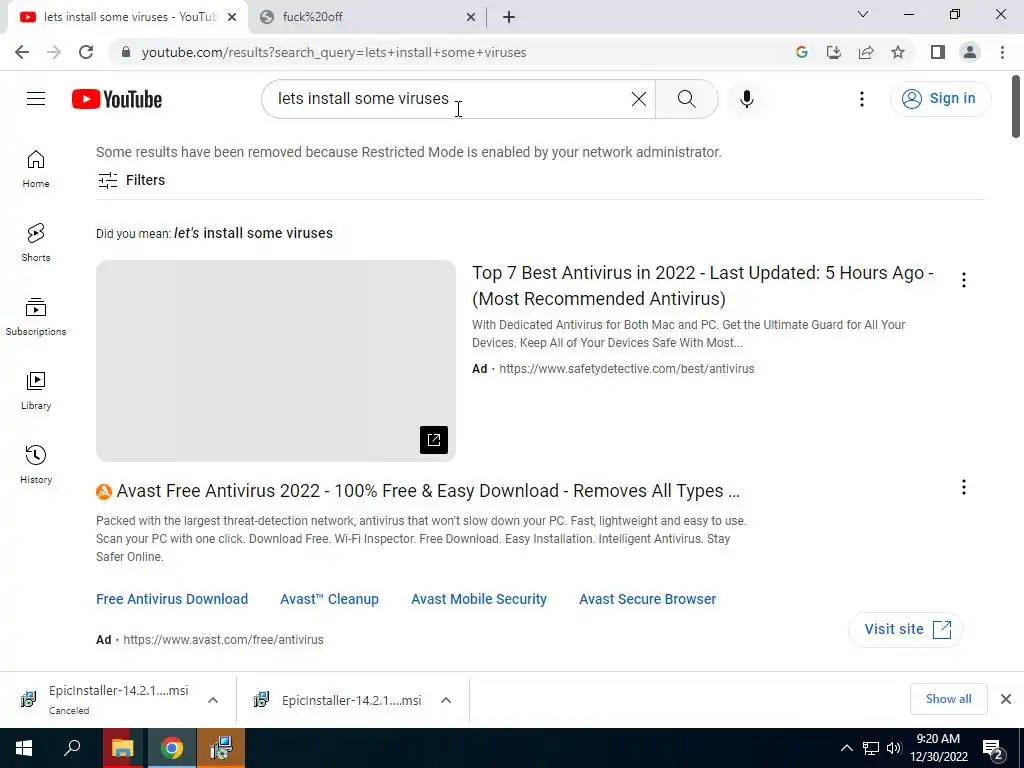This screenshot has height=768, width=1024.
Task: View site information lock icon
Action: click(126, 52)
